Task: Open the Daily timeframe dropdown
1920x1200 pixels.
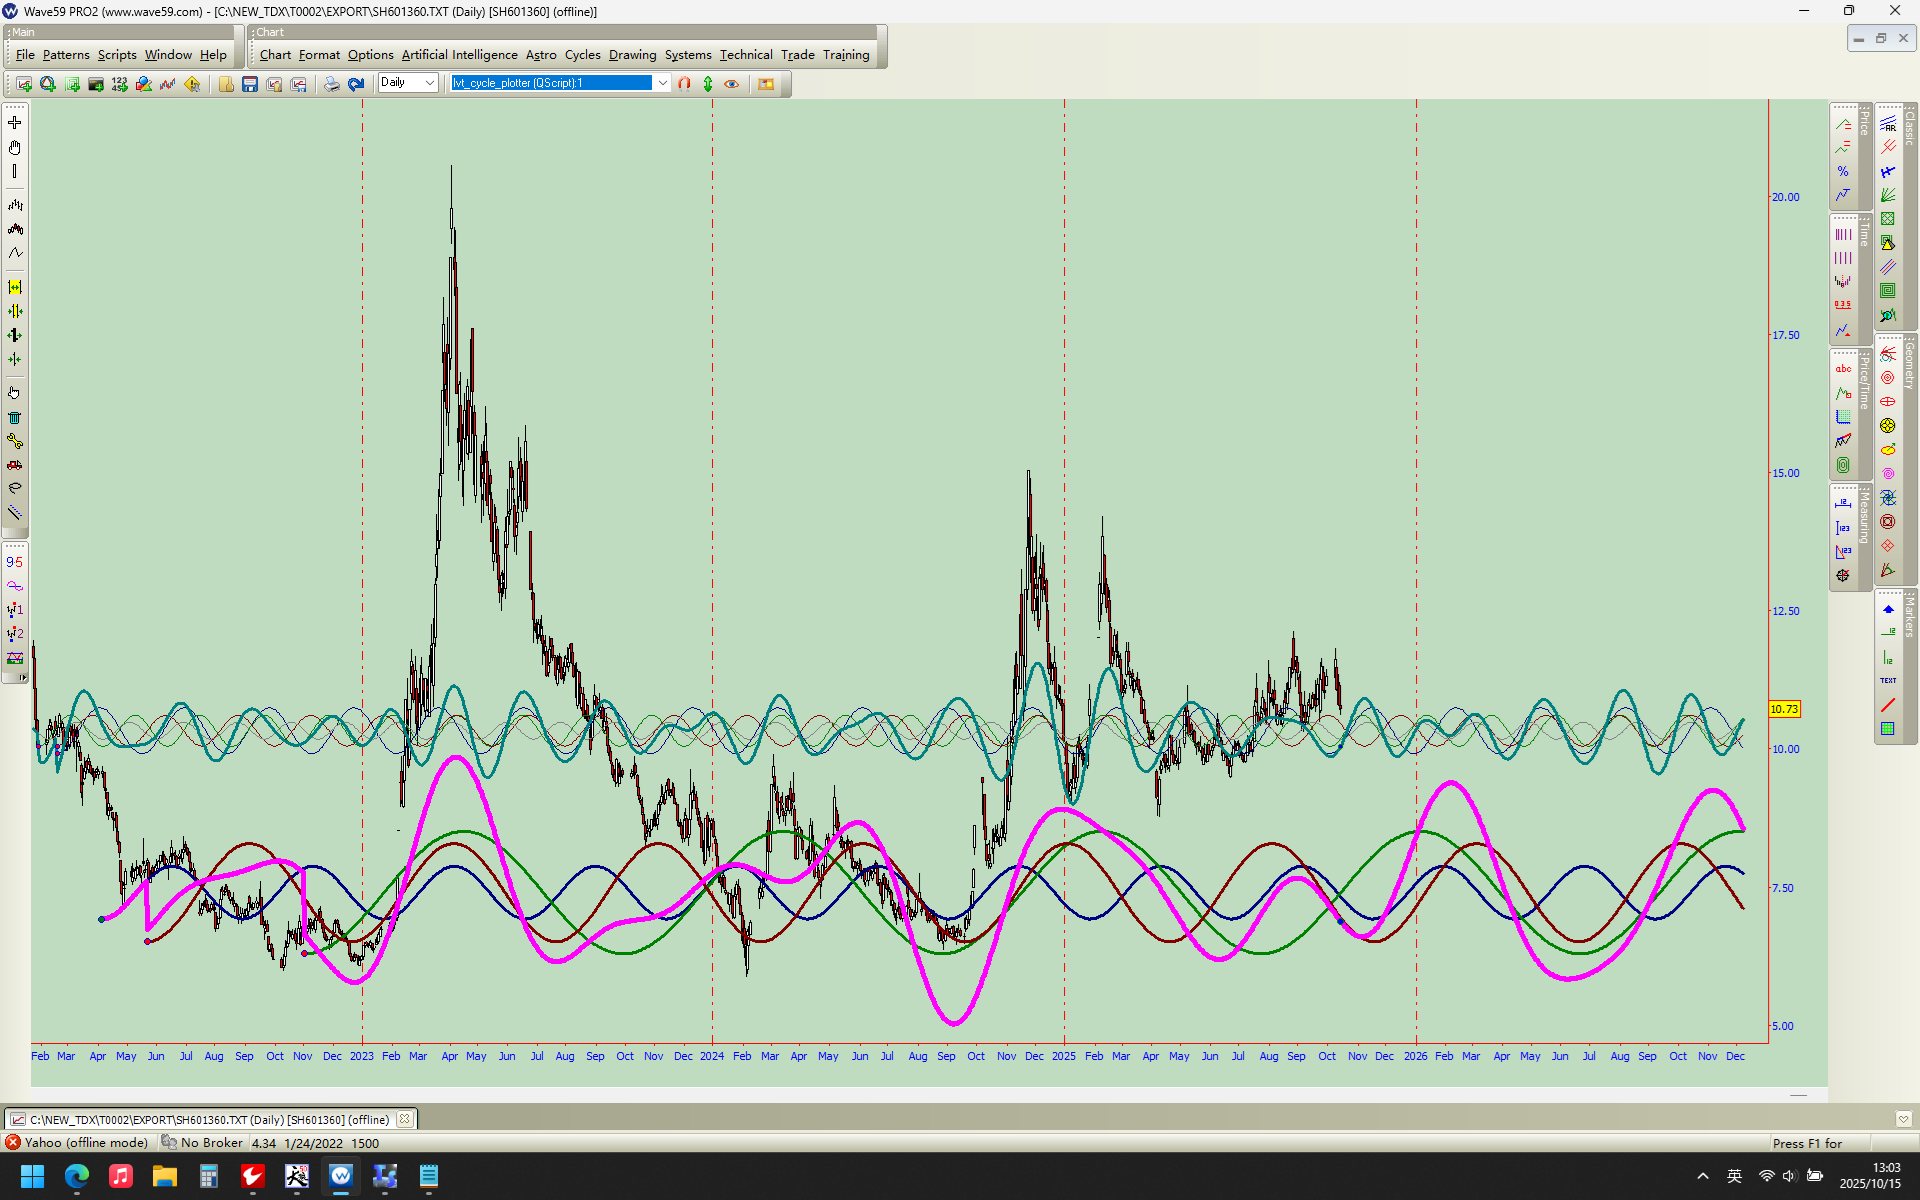Action: point(430,83)
